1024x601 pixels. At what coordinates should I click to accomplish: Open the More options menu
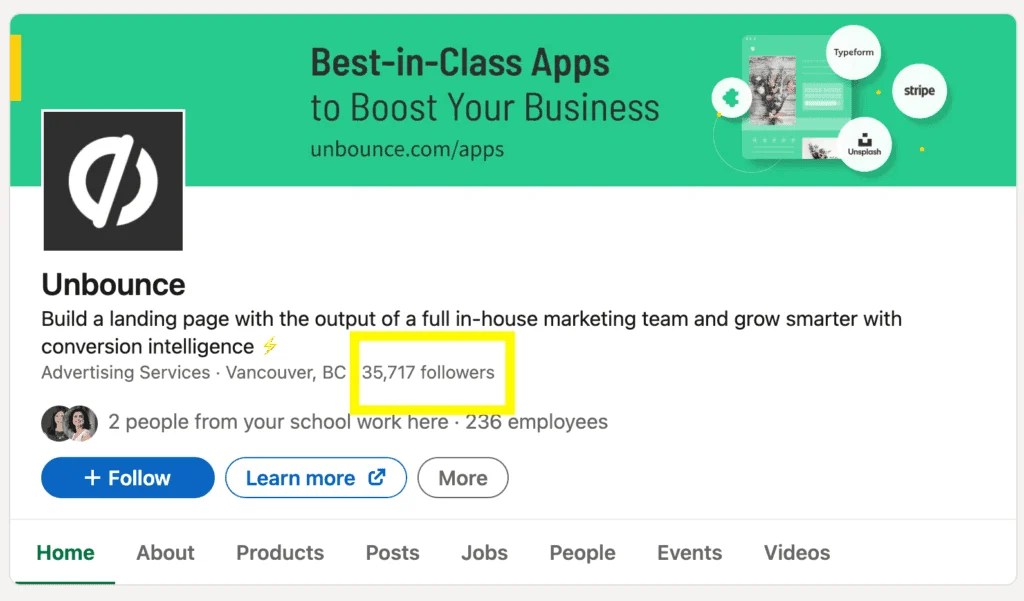point(463,477)
